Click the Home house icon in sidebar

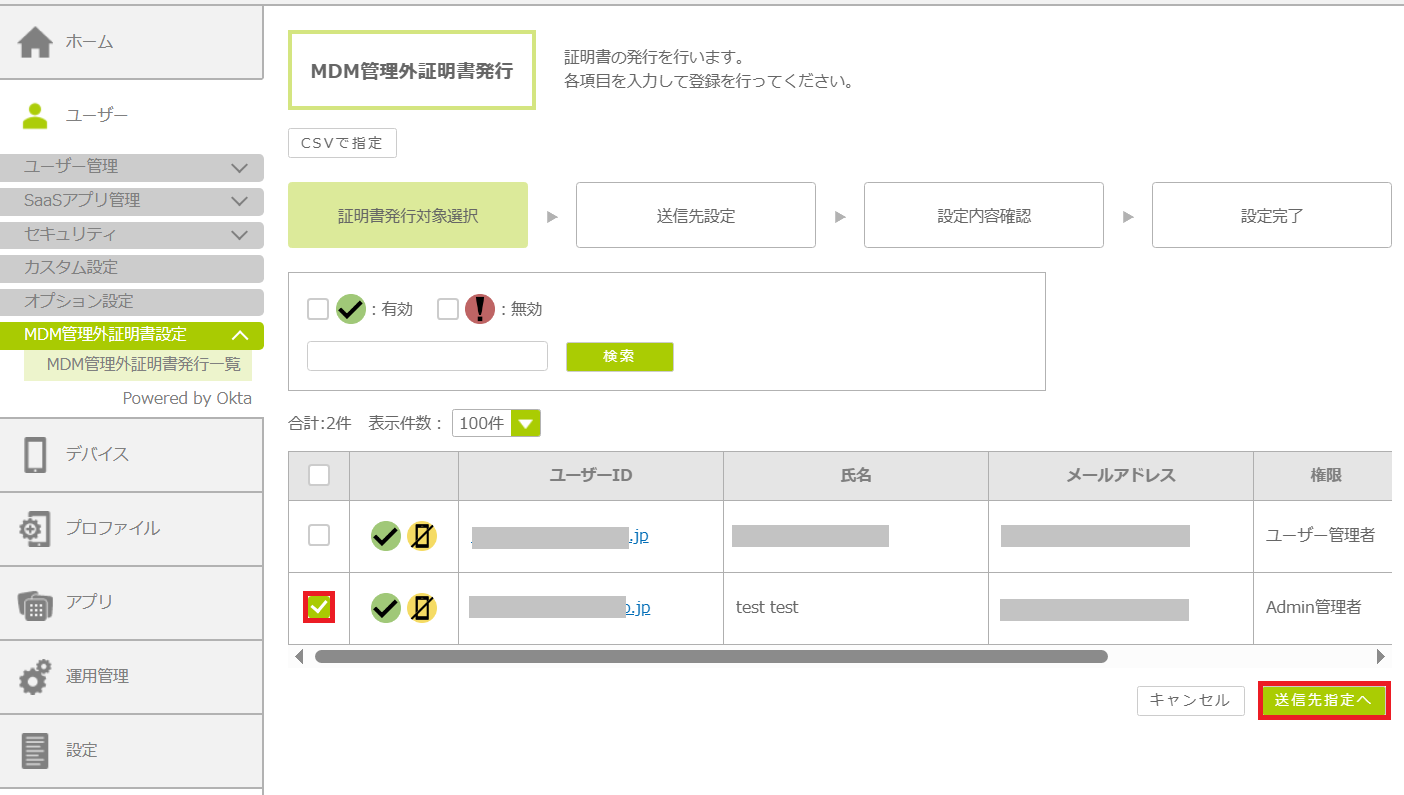click(35, 42)
